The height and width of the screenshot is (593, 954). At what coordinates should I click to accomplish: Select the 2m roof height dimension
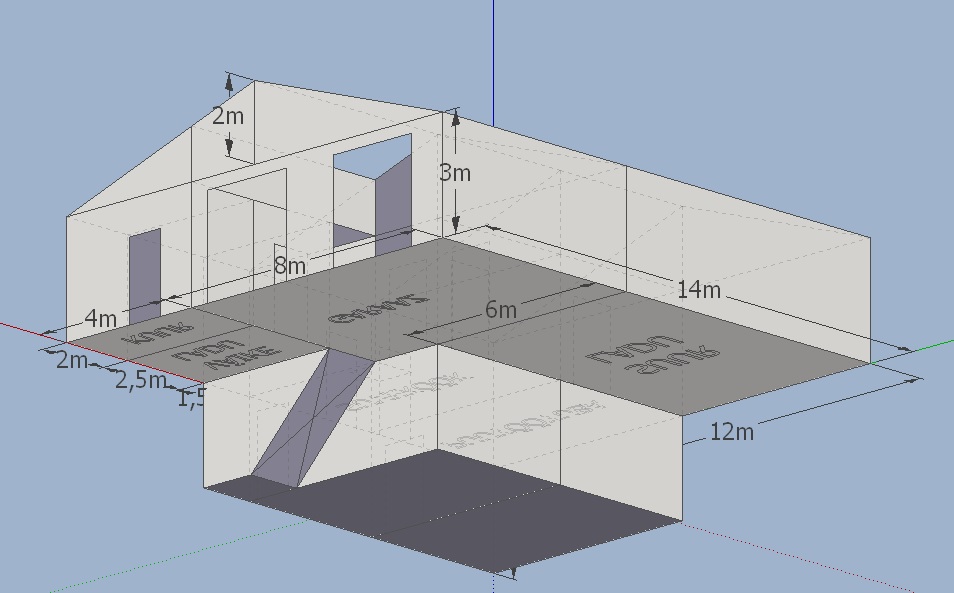[x=228, y=116]
